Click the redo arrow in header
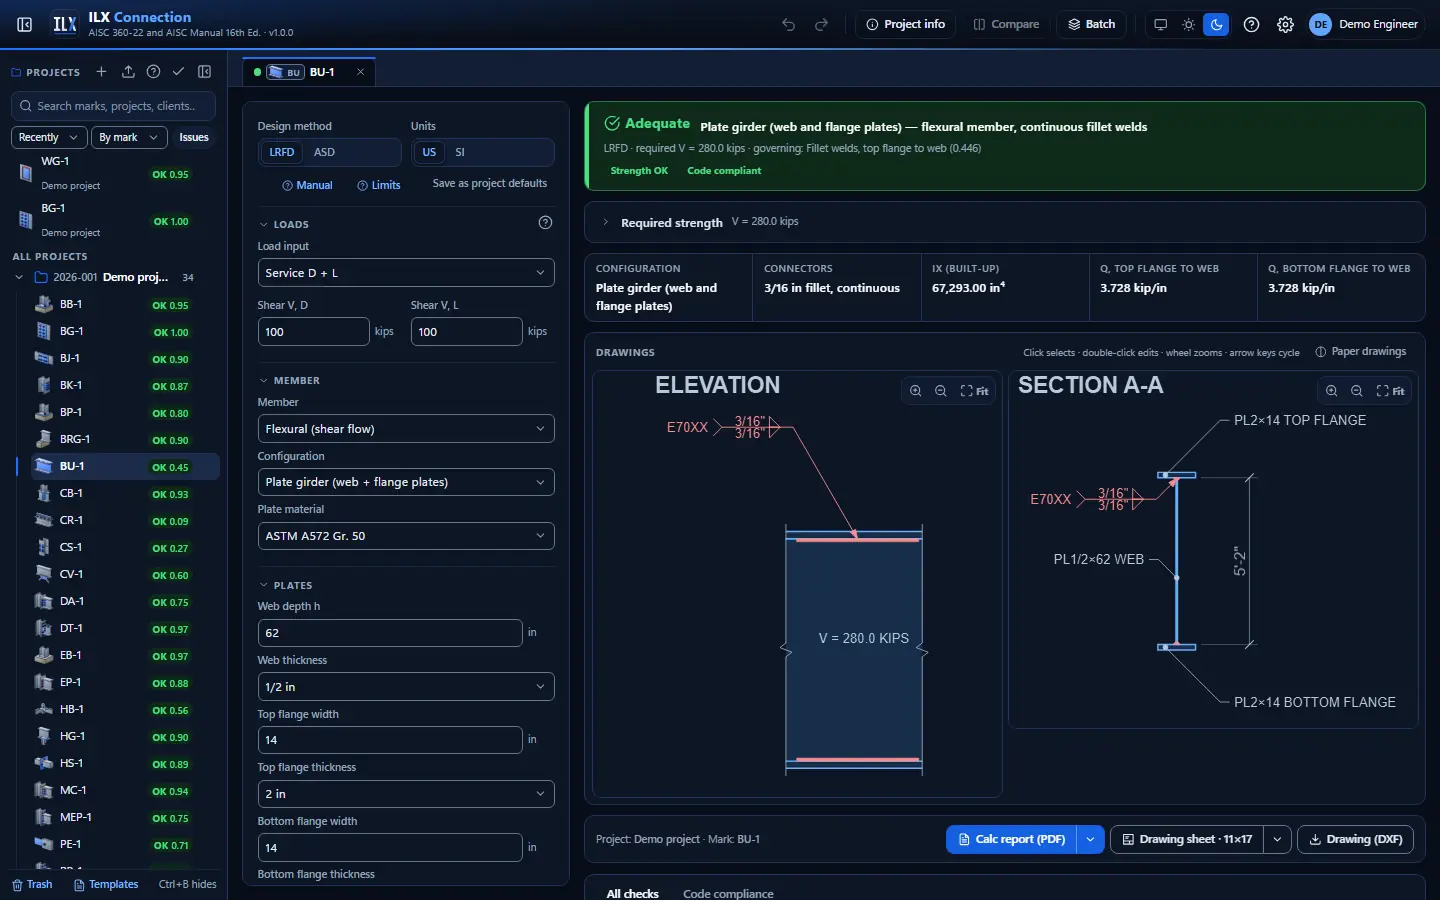The height and width of the screenshot is (900, 1440). [x=822, y=24]
